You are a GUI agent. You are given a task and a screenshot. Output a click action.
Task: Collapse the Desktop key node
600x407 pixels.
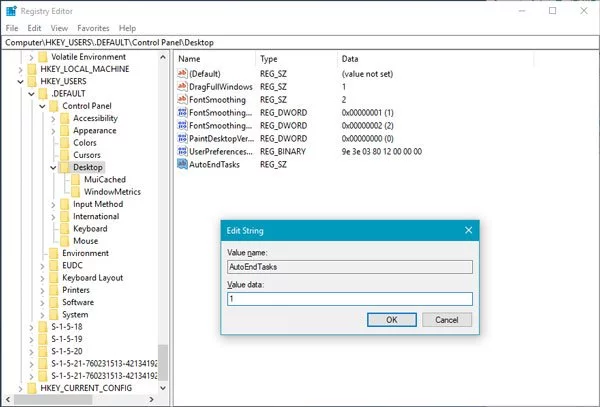coord(54,167)
